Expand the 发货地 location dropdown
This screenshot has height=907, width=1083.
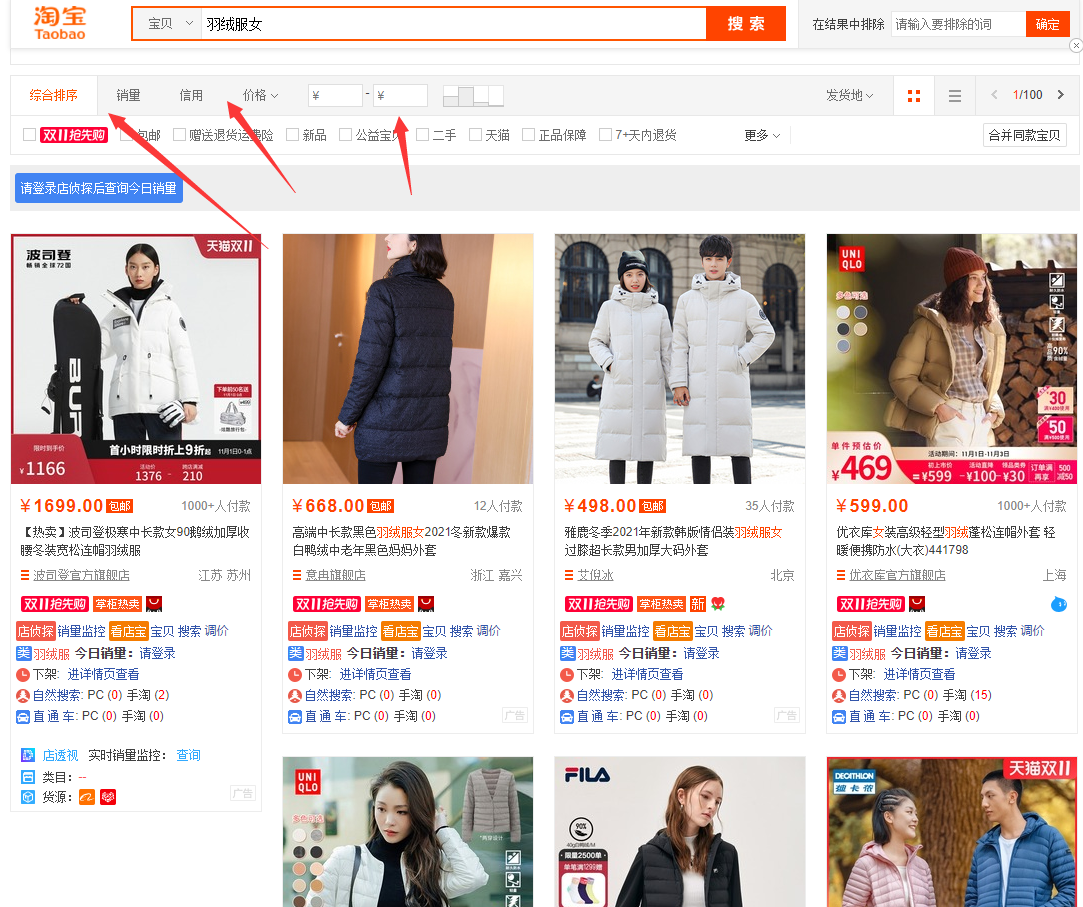[x=850, y=95]
